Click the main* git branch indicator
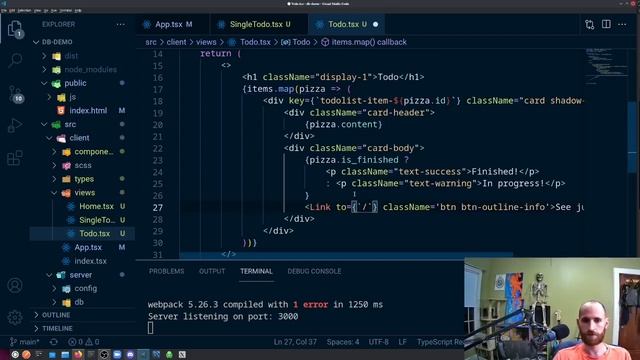This screenshot has width=640, height=360. [x=24, y=342]
